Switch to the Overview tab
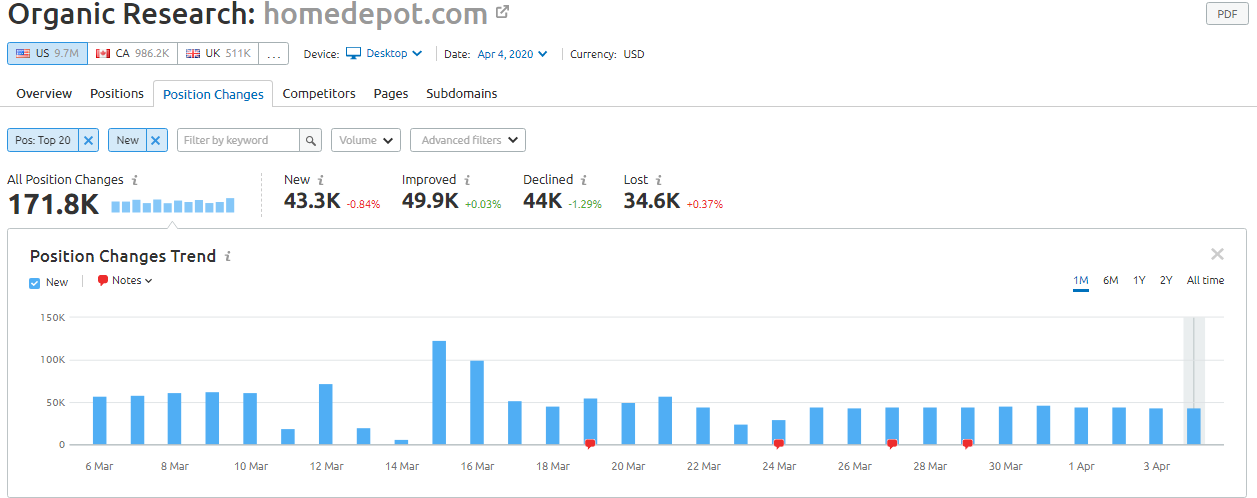The image size is (1257, 498). point(44,93)
